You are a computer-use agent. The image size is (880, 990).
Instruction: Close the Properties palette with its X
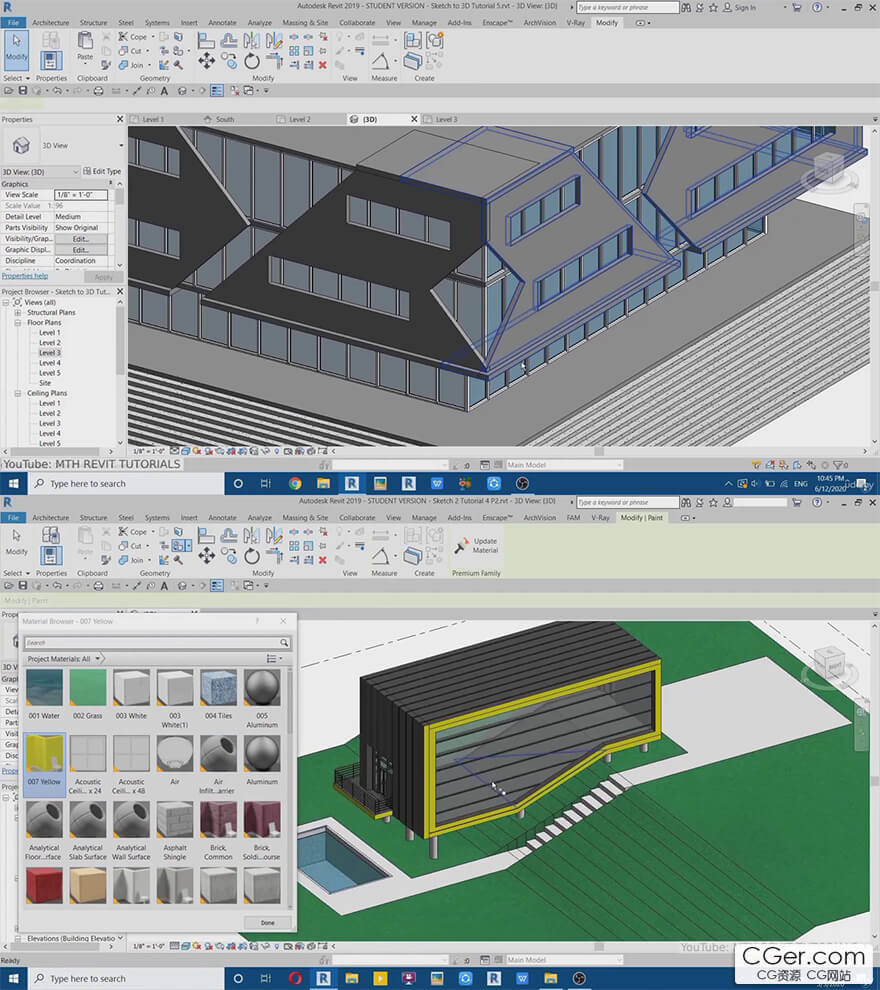click(121, 119)
